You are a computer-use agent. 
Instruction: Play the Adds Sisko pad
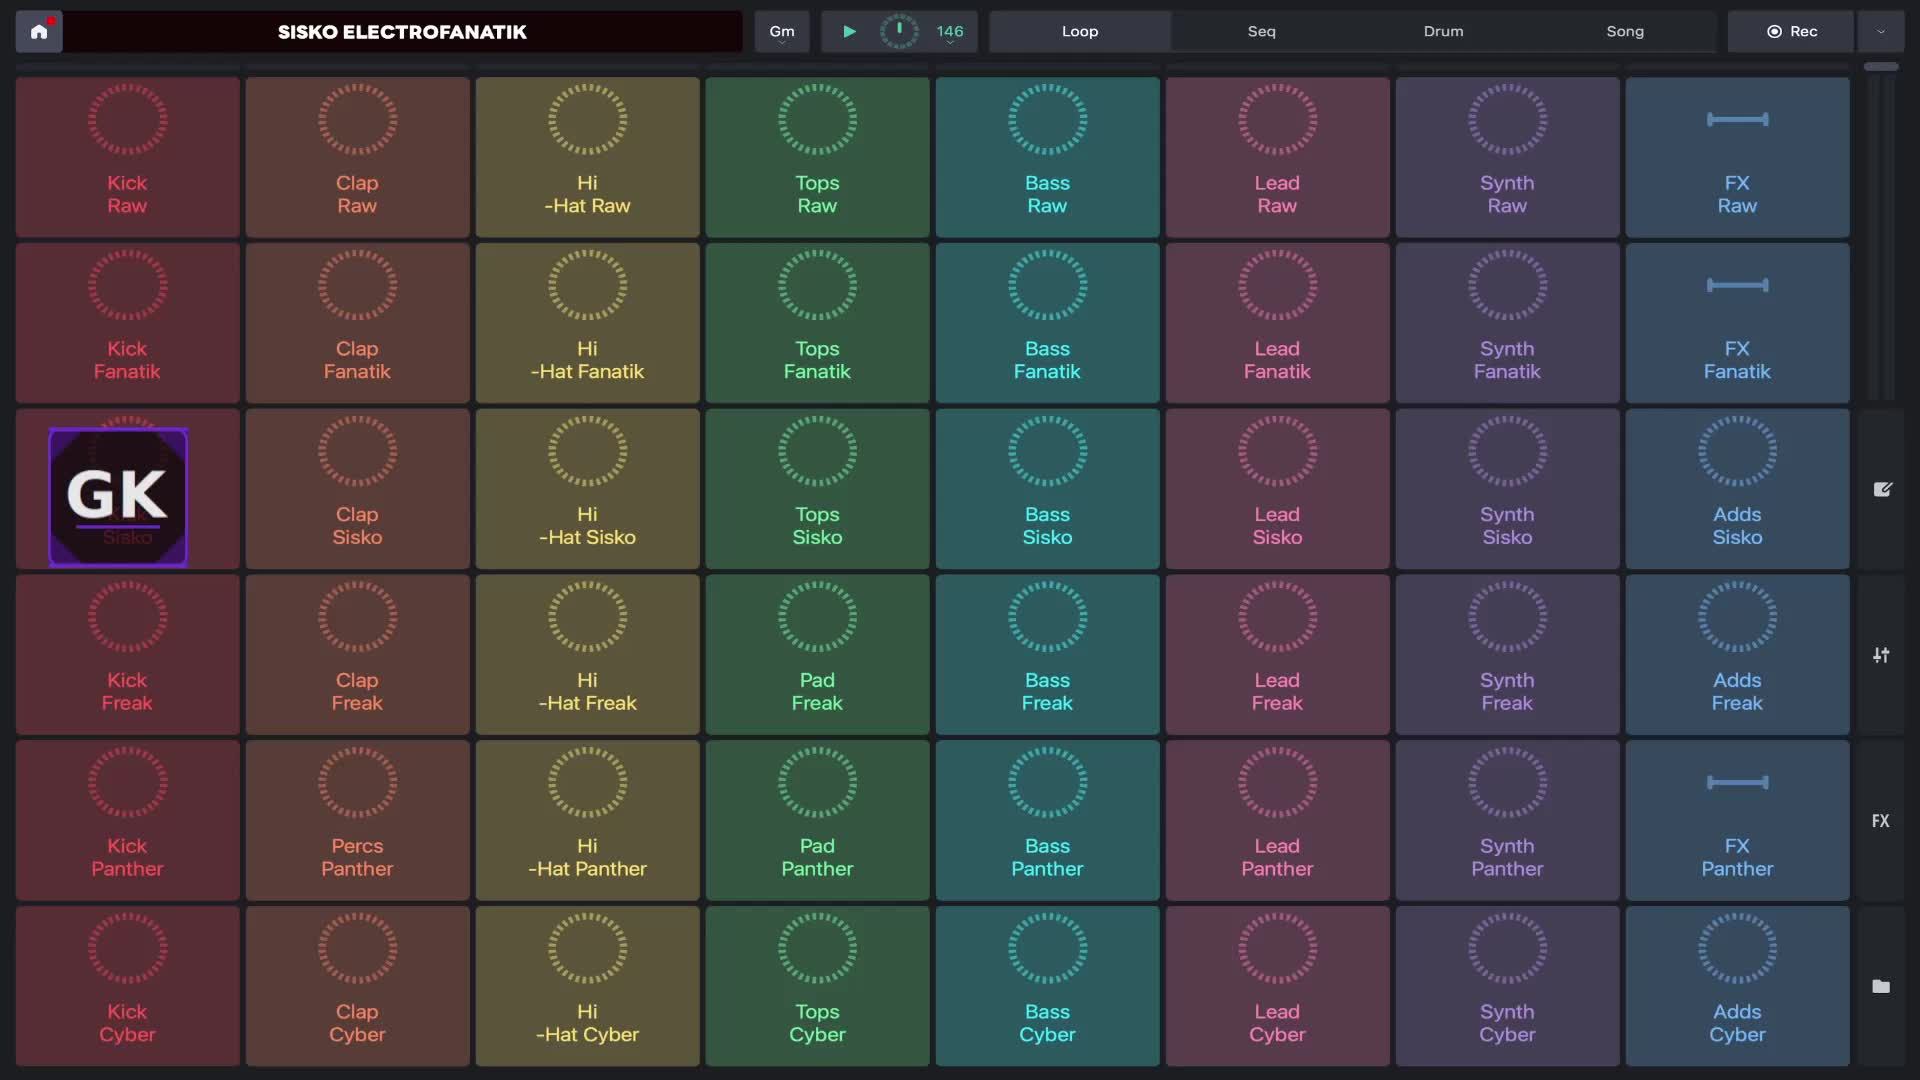pyautogui.click(x=1738, y=489)
